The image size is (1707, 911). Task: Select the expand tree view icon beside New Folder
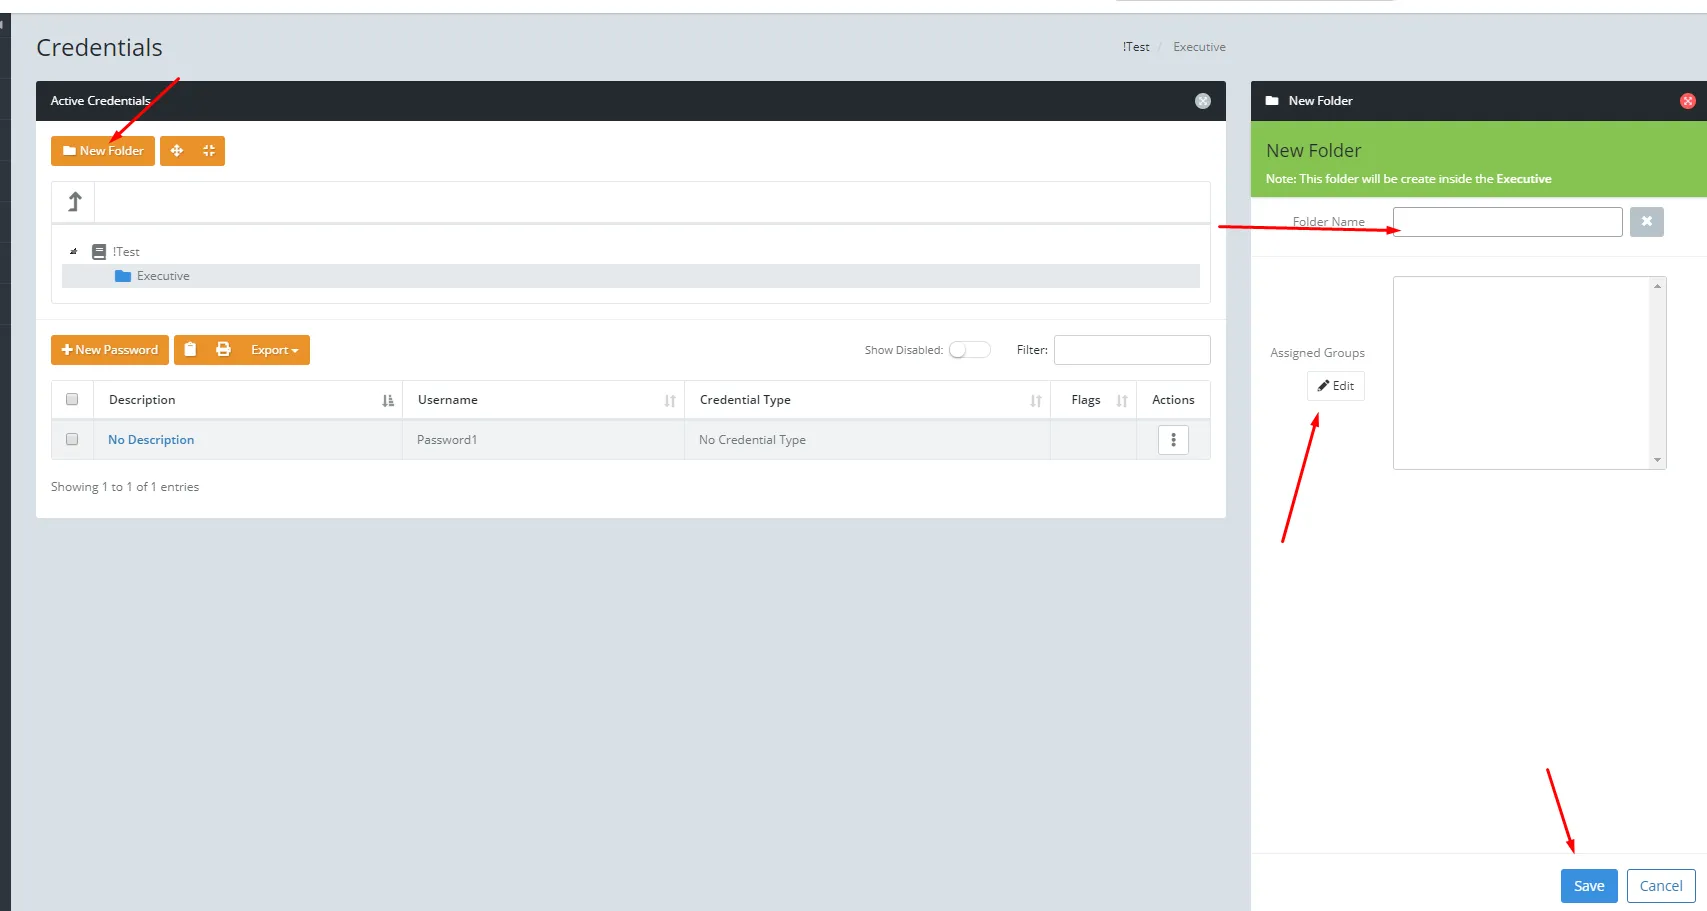(177, 150)
